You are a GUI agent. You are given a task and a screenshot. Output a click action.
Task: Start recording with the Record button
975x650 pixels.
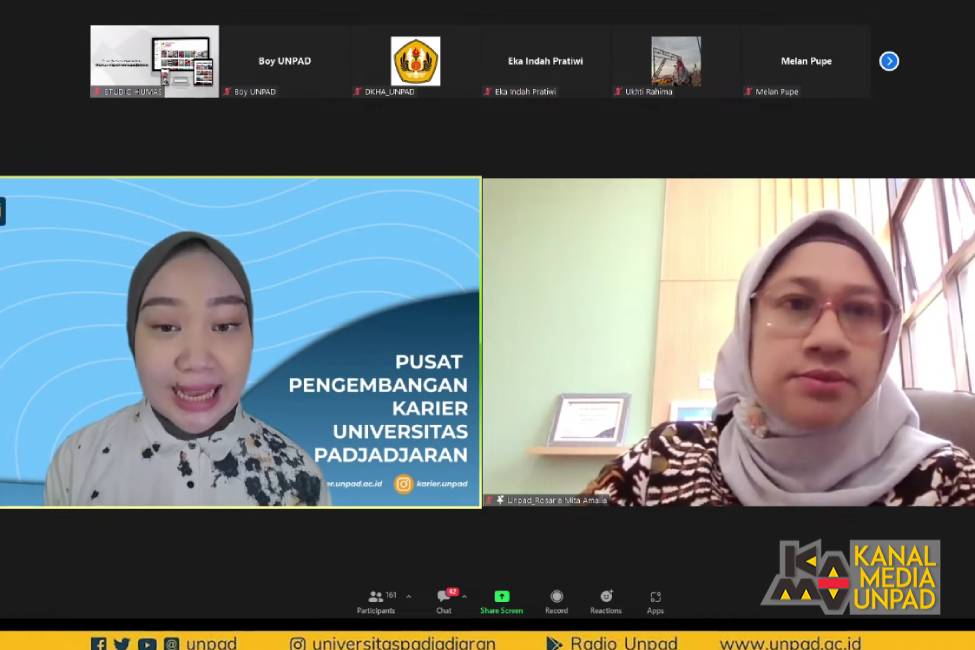click(x=556, y=600)
